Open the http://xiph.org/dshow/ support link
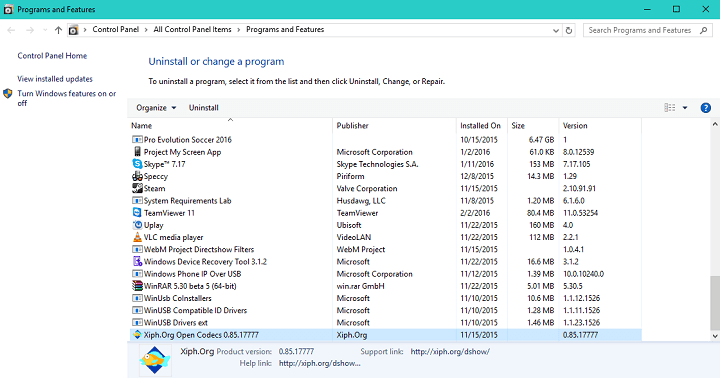The width and height of the screenshot is (720, 378). pyautogui.click(x=450, y=352)
